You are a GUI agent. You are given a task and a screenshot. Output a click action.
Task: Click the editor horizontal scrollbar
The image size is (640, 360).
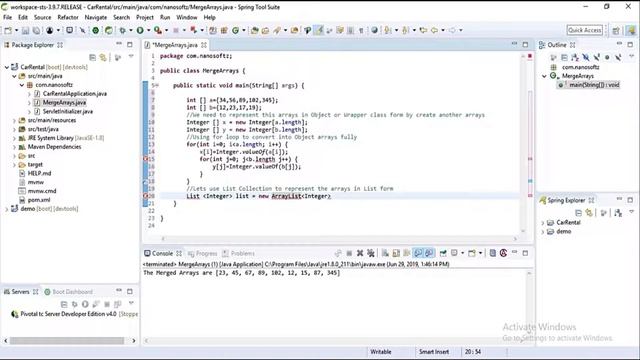click(x=339, y=238)
